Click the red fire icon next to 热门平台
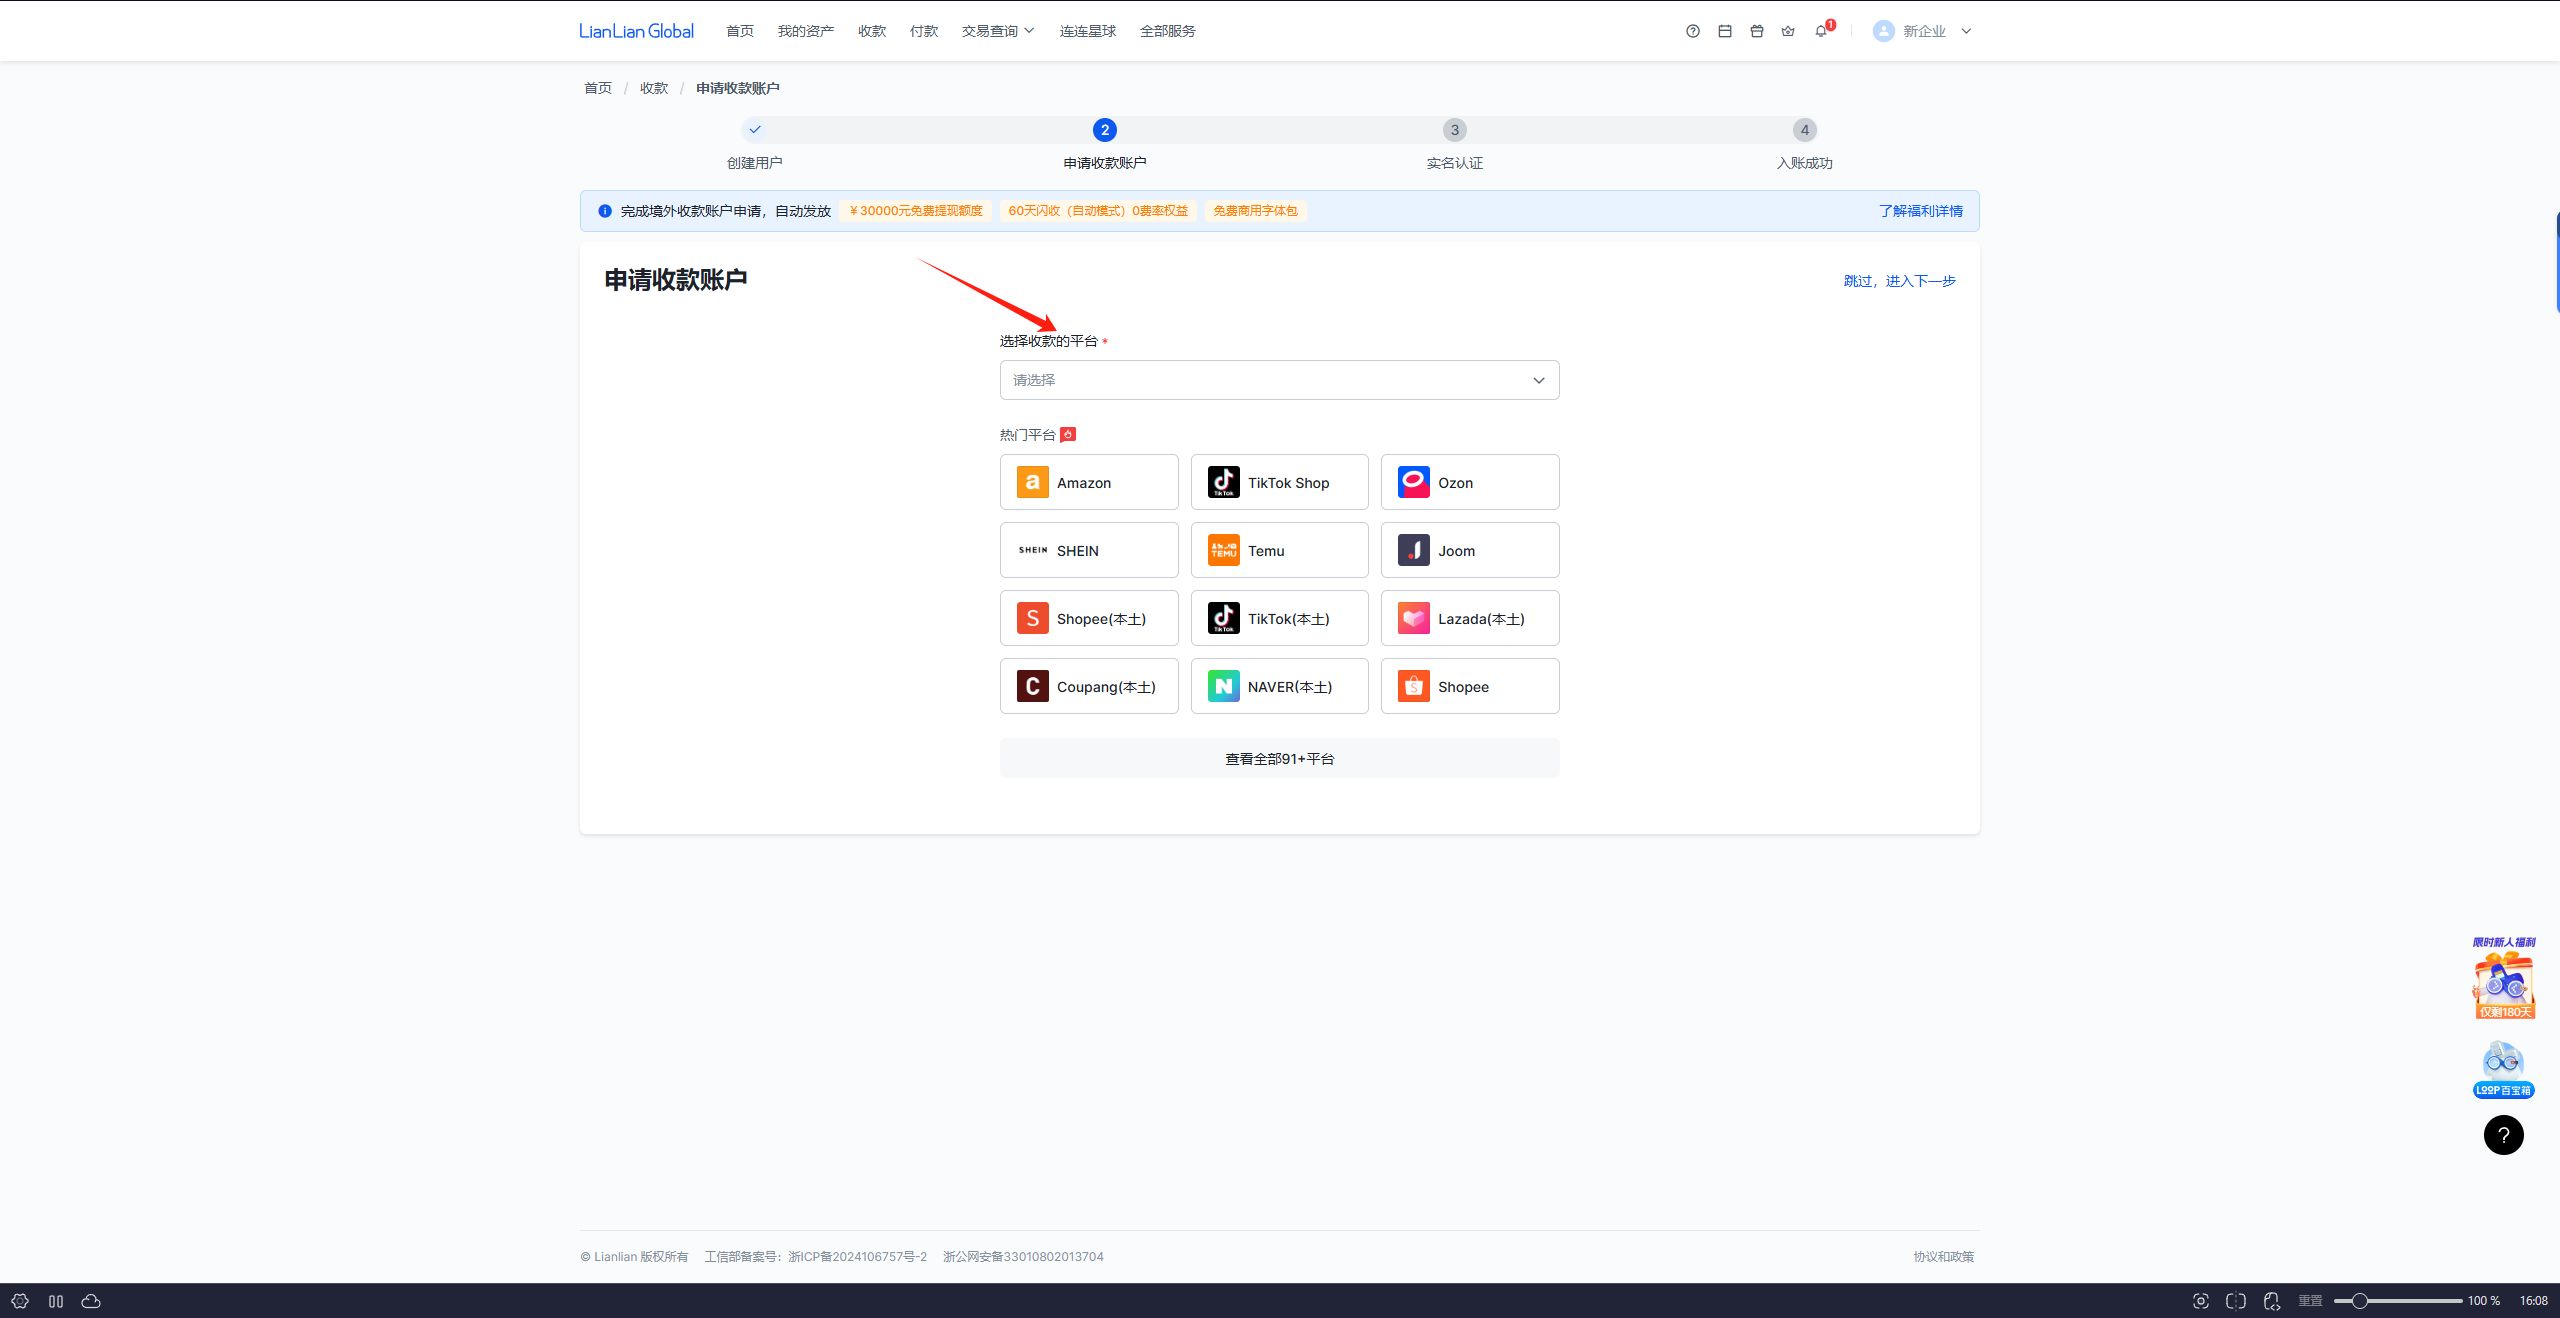2560x1318 pixels. point(1068,434)
